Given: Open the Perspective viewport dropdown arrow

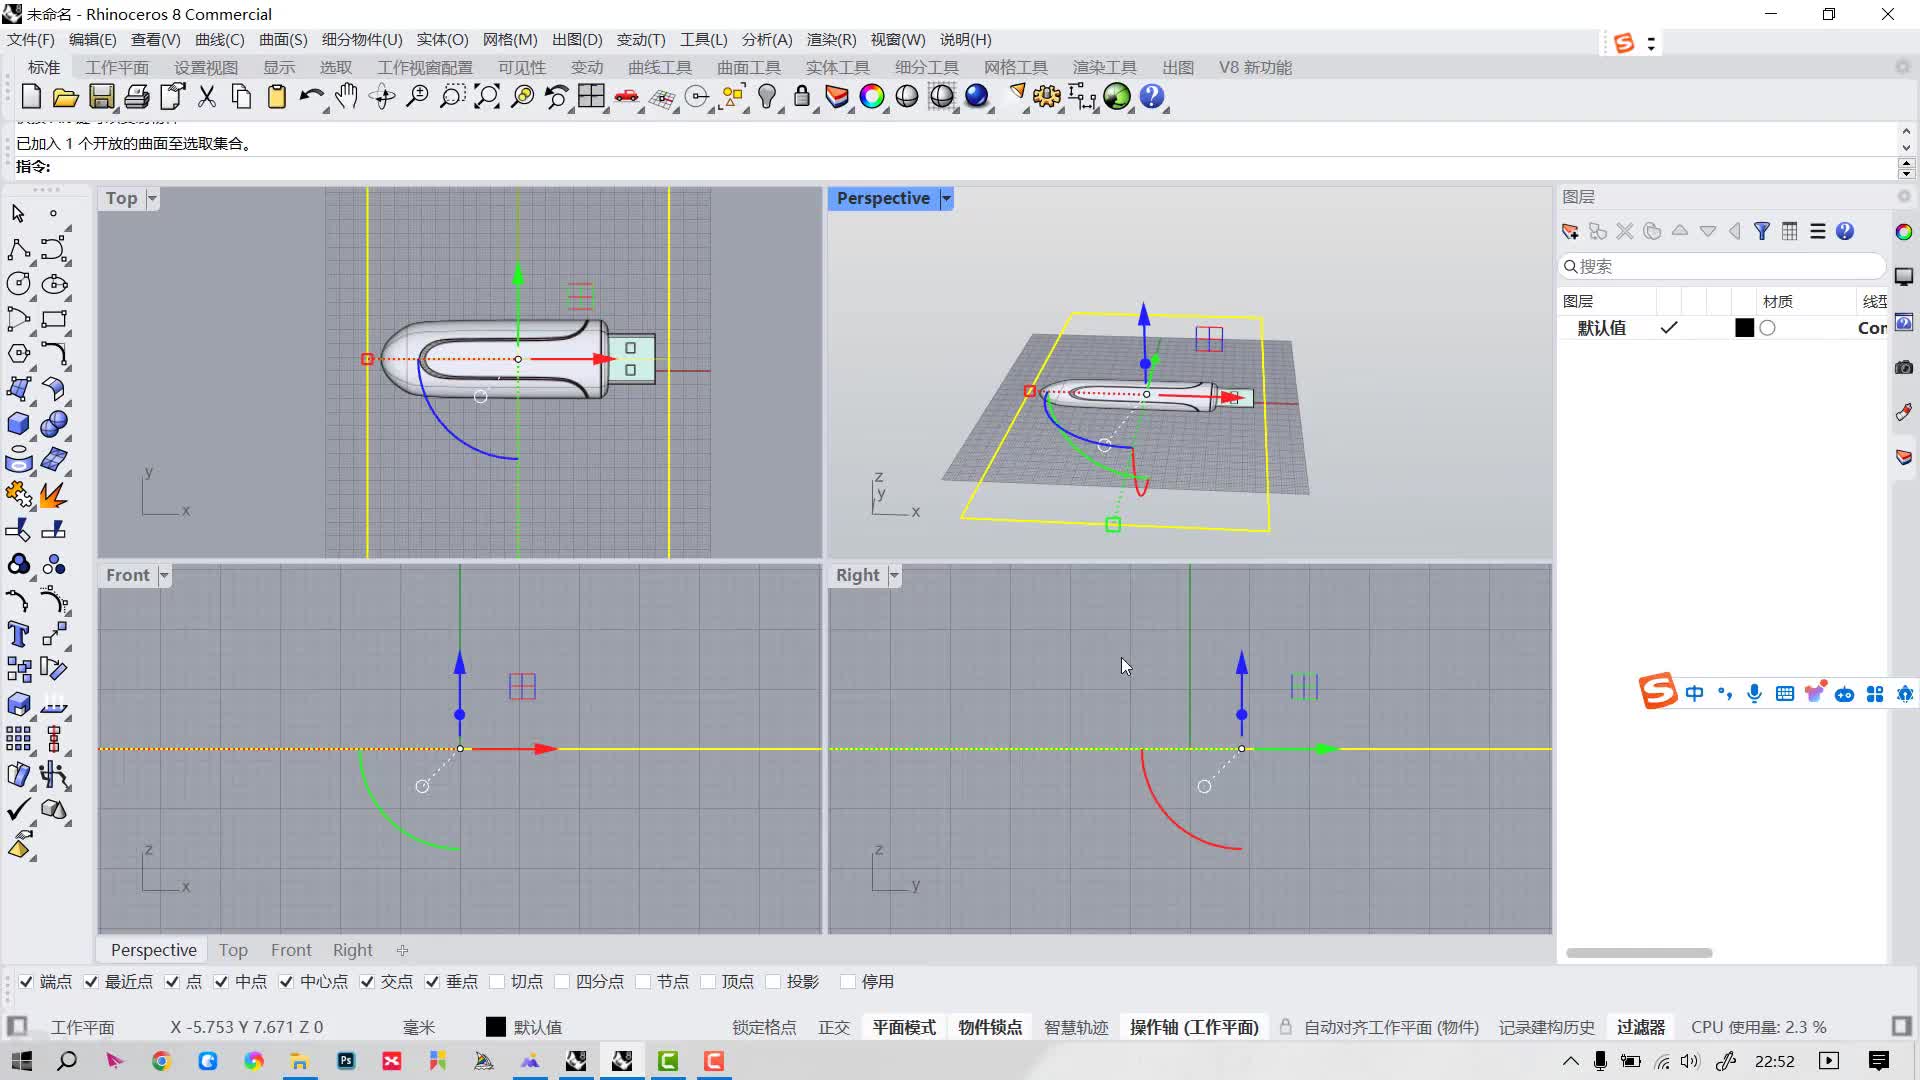Looking at the screenshot, I should click(x=946, y=198).
